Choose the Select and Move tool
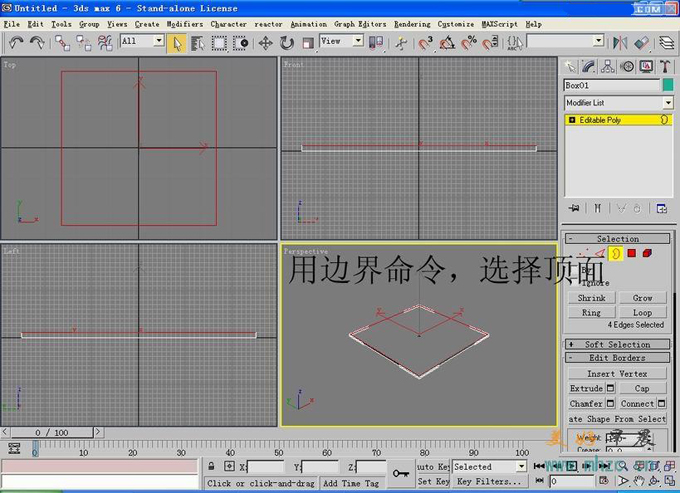Image resolution: width=680 pixels, height=493 pixels. click(266, 42)
